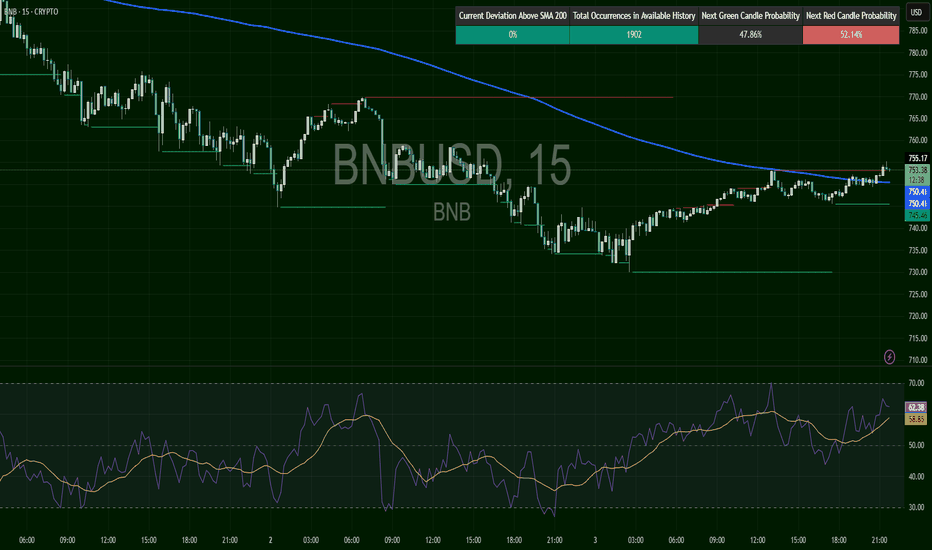Click the 780.00 price axis label
Viewport: 932px width, 550px height.
coord(917,53)
